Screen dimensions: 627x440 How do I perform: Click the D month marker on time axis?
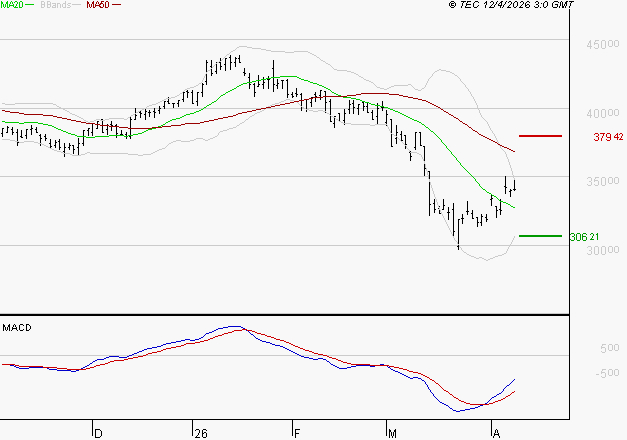98,434
